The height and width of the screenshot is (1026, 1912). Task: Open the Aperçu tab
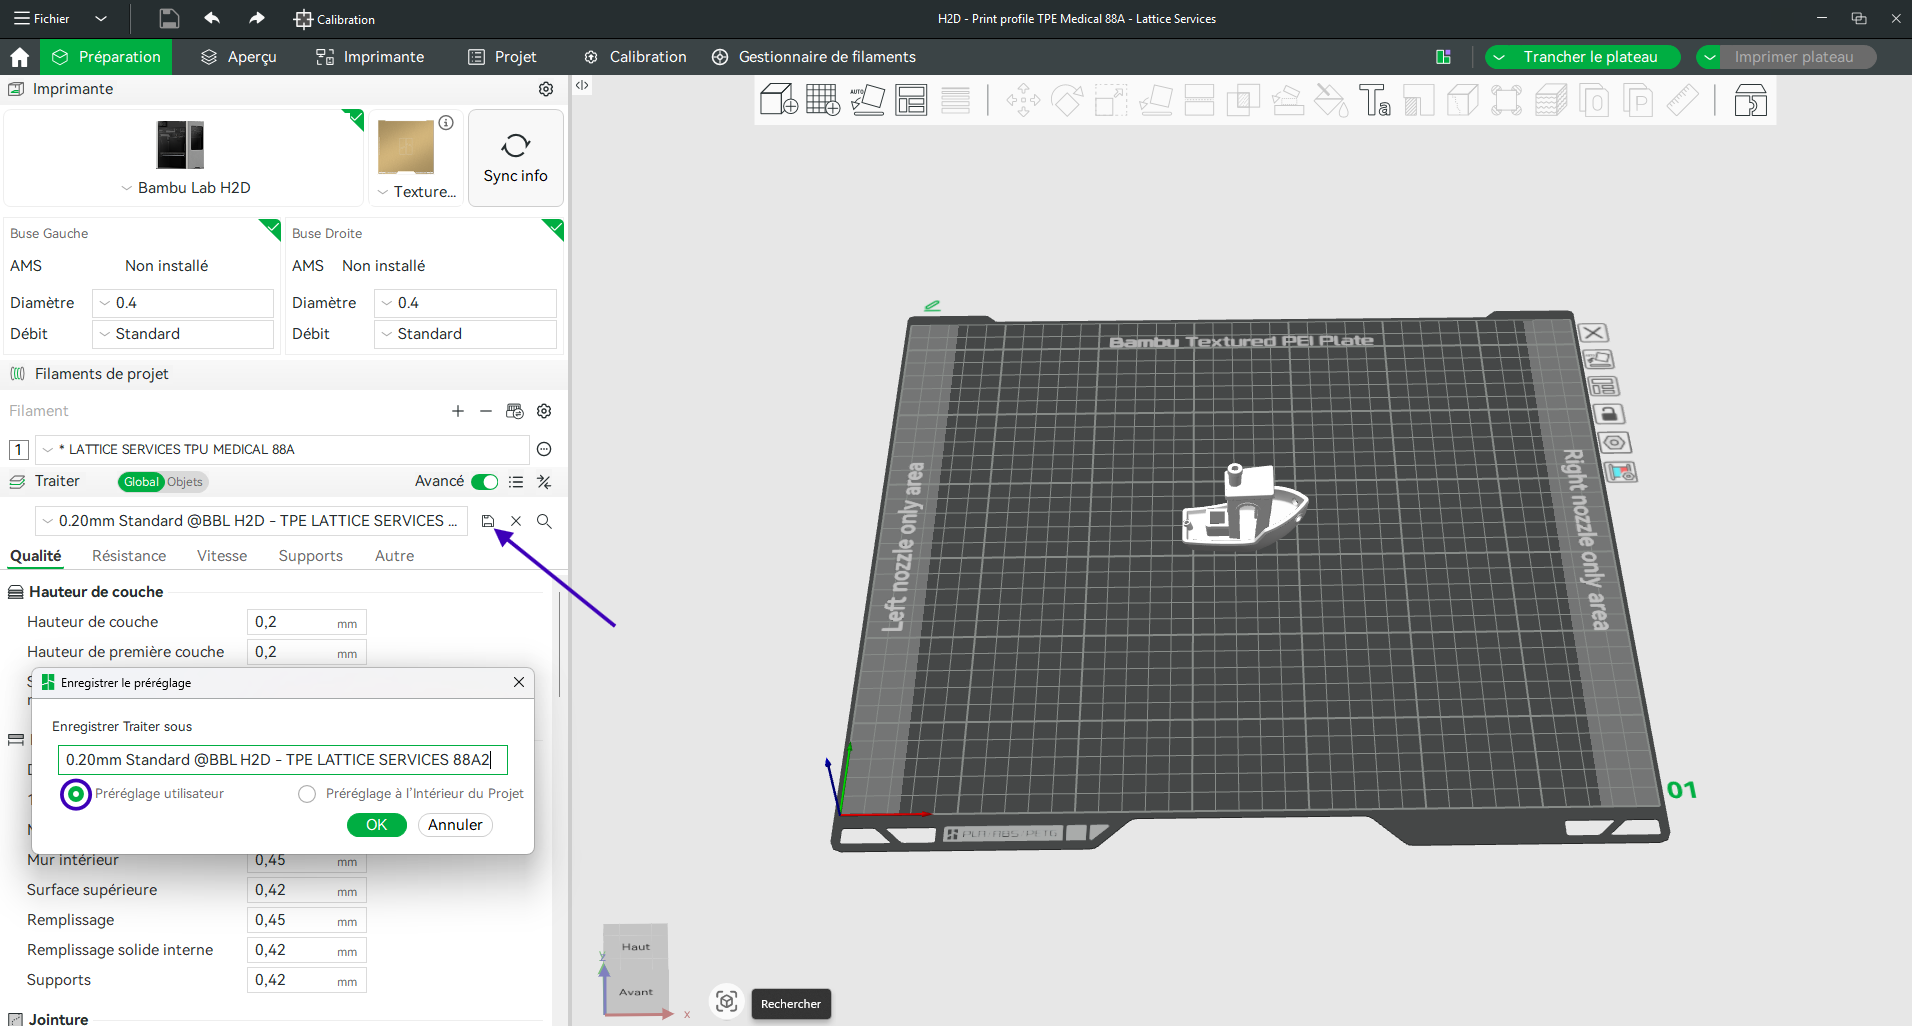pos(238,57)
